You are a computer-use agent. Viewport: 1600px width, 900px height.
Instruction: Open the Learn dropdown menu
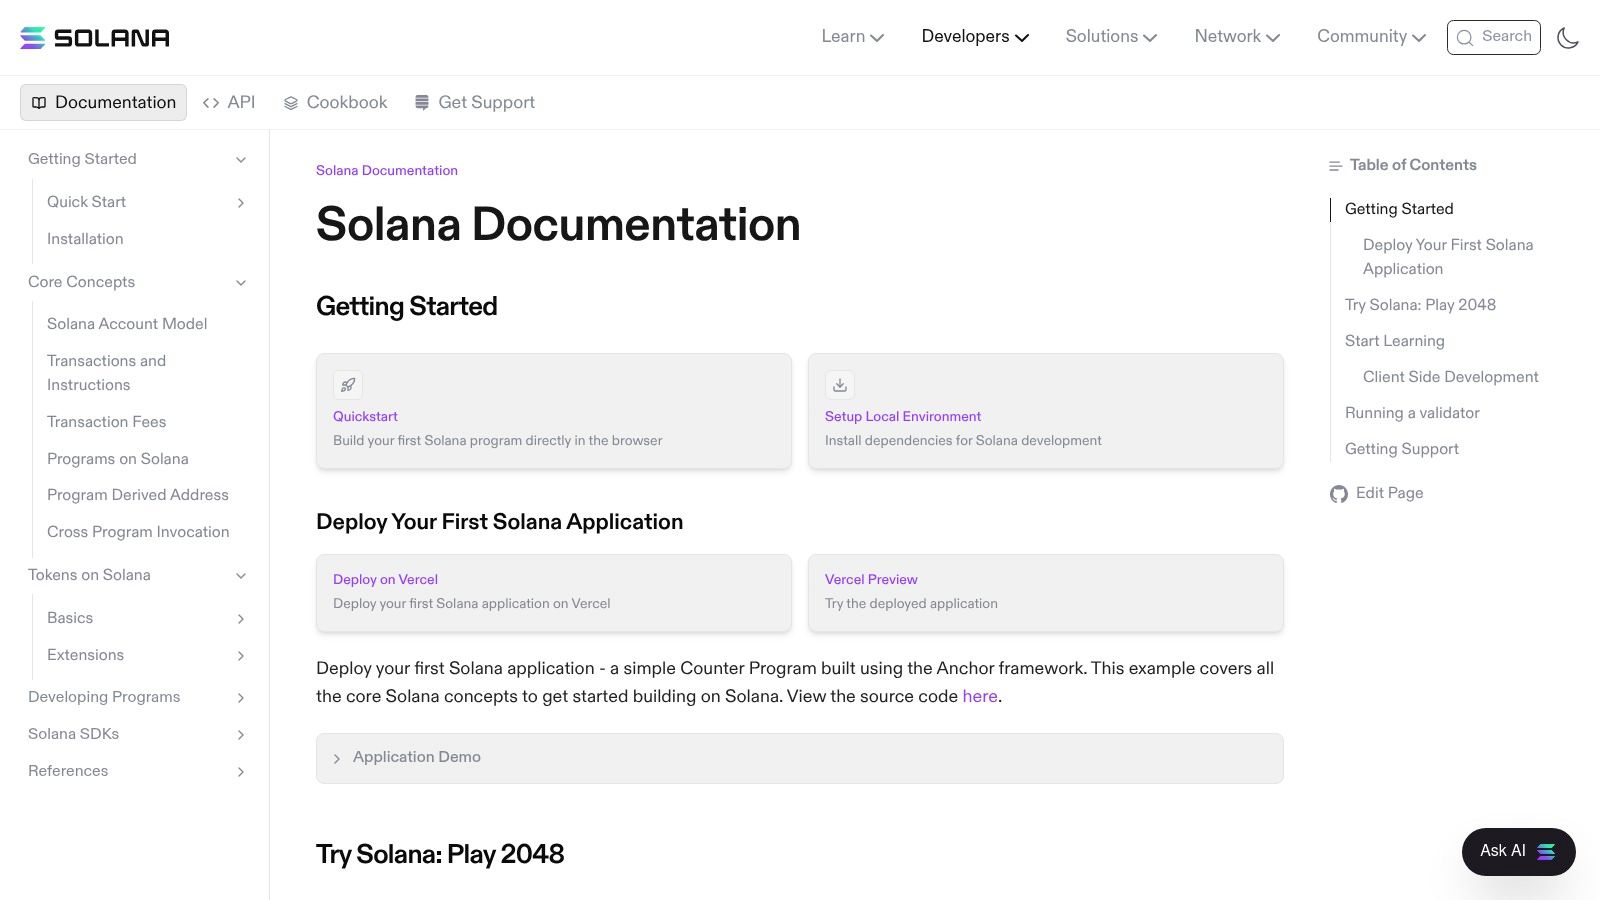[x=853, y=37]
